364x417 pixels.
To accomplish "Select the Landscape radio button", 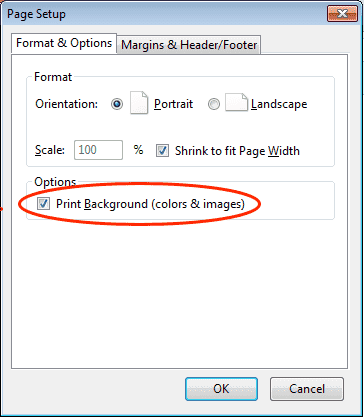I will tap(214, 104).
